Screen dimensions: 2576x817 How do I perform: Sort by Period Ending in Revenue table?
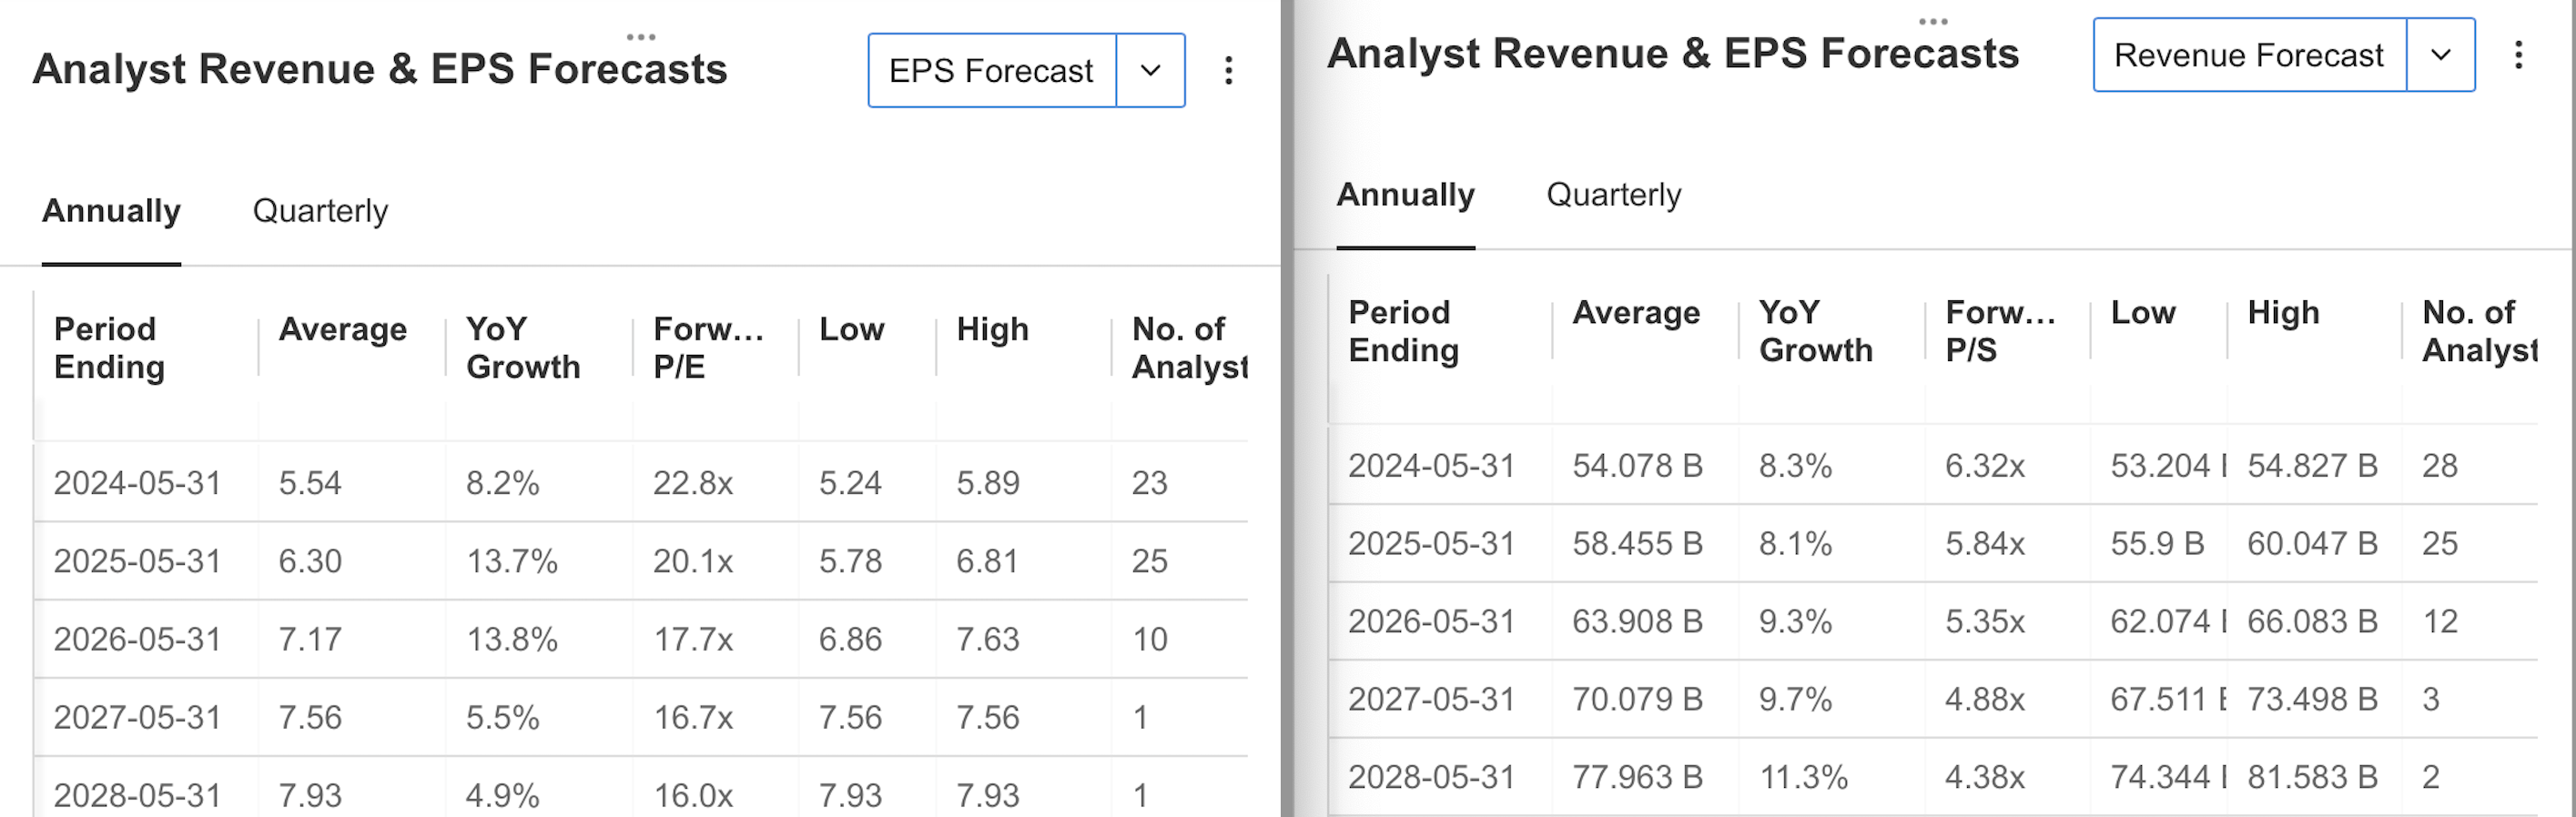(1403, 331)
